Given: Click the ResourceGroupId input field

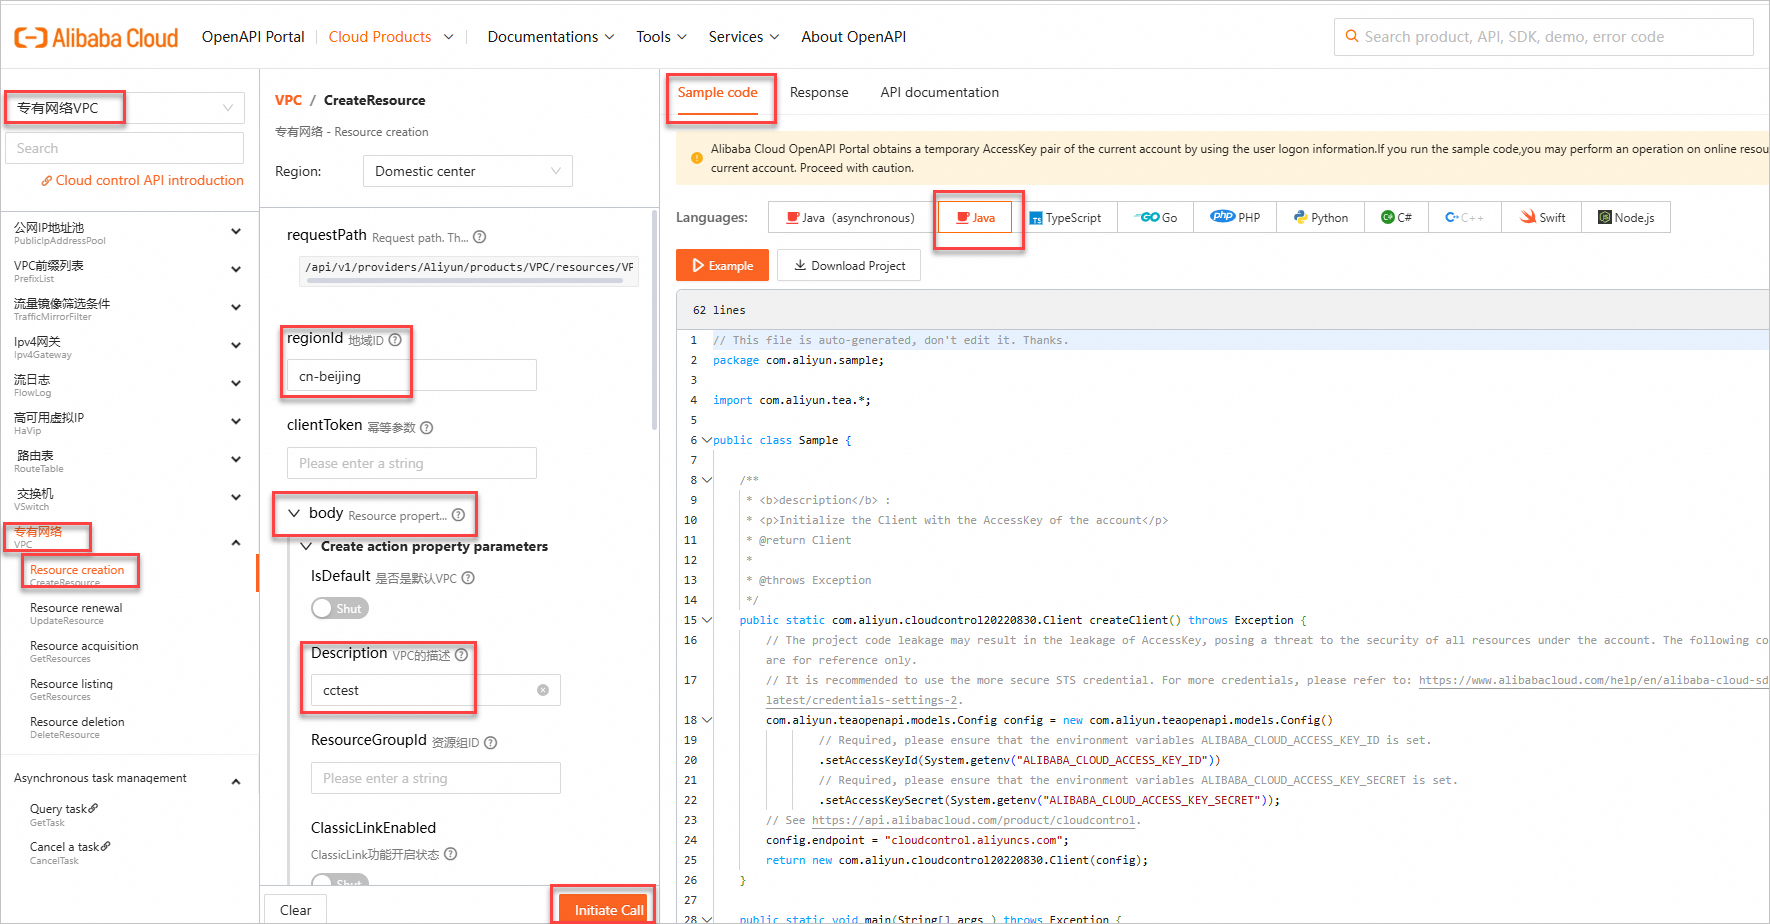Looking at the screenshot, I should coord(436,778).
